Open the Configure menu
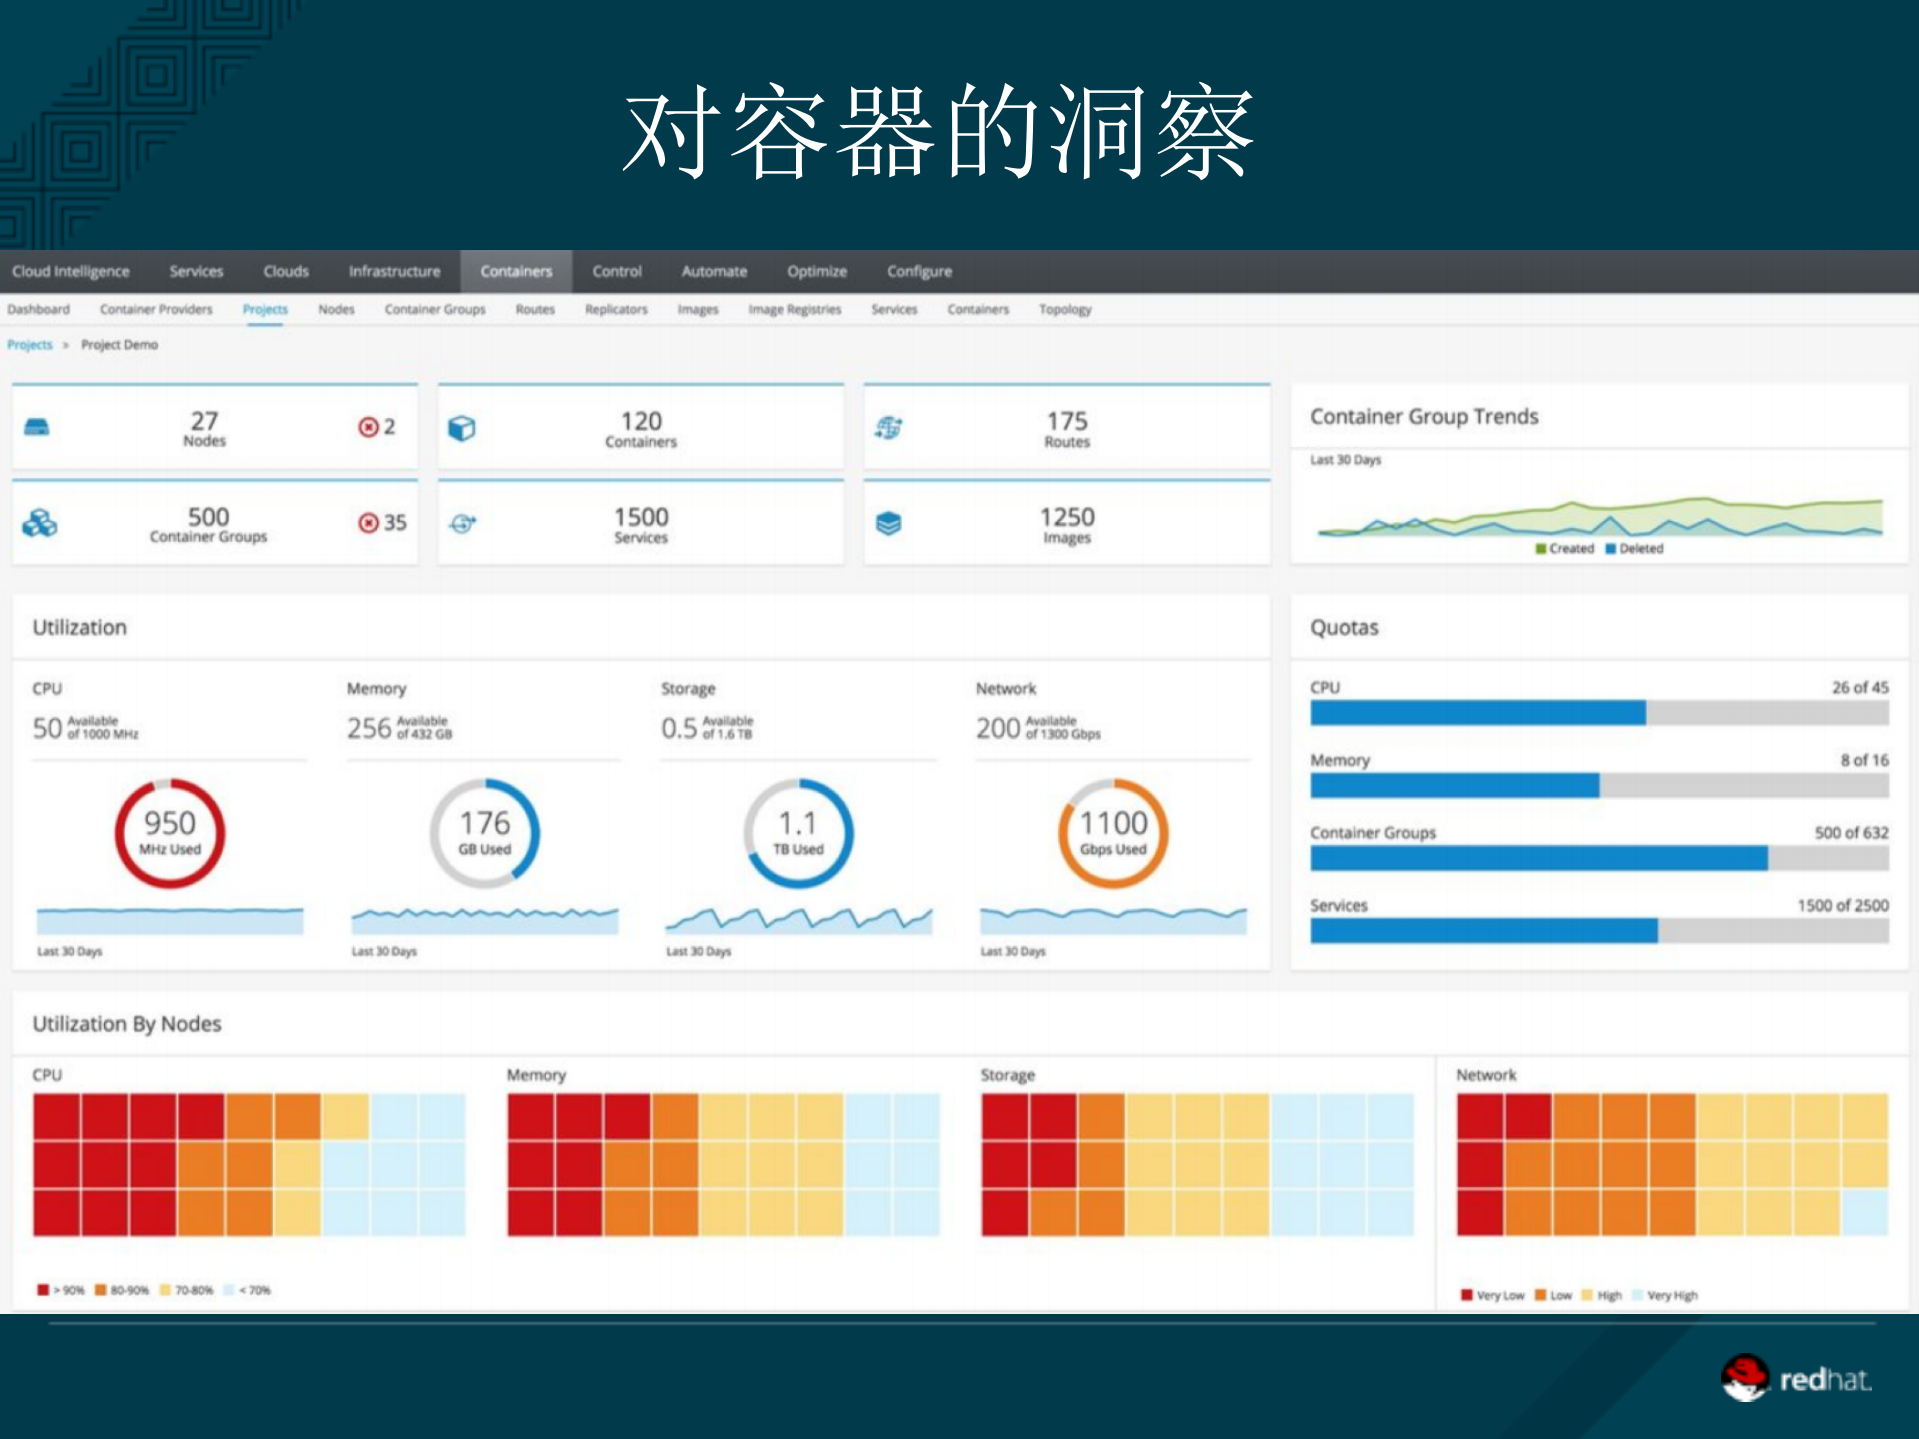Image resolution: width=1919 pixels, height=1439 pixels. 917,270
